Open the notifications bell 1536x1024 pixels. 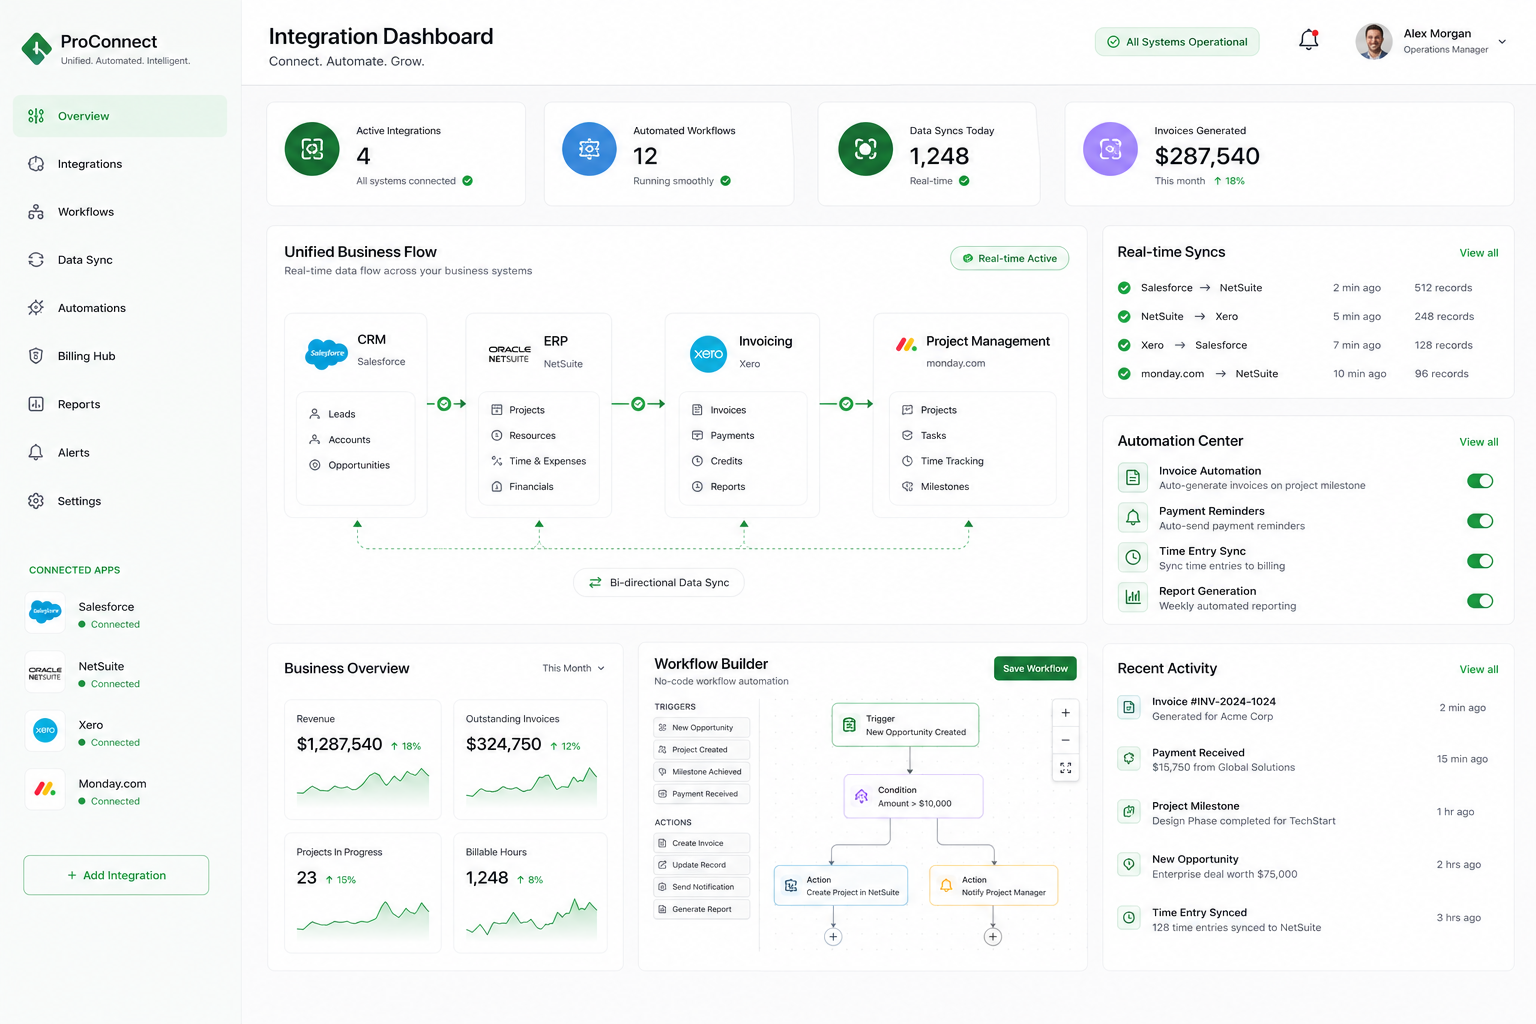1308,40
